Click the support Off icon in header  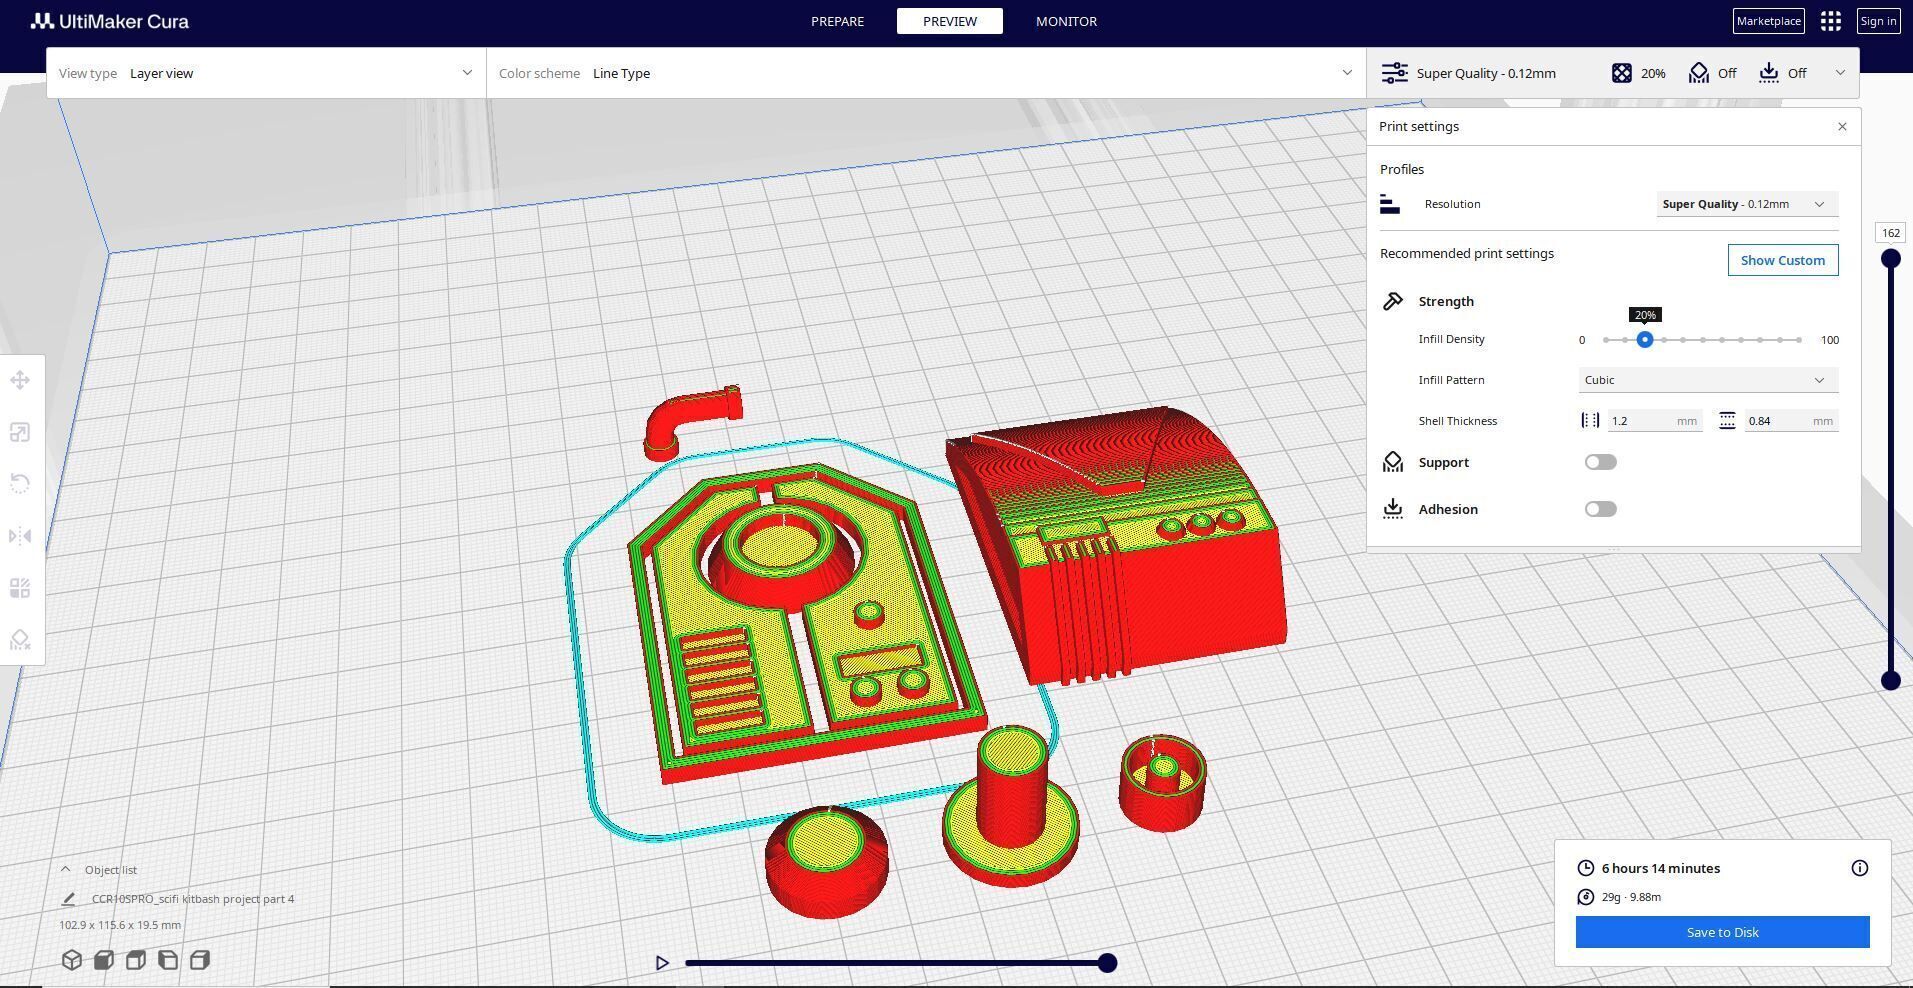[x=1698, y=73]
